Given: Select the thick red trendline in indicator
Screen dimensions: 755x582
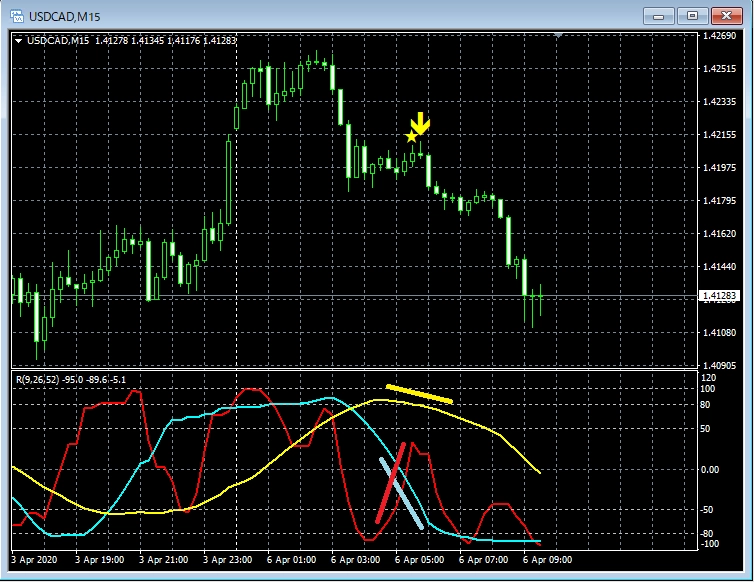Looking at the screenshot, I should click(391, 483).
